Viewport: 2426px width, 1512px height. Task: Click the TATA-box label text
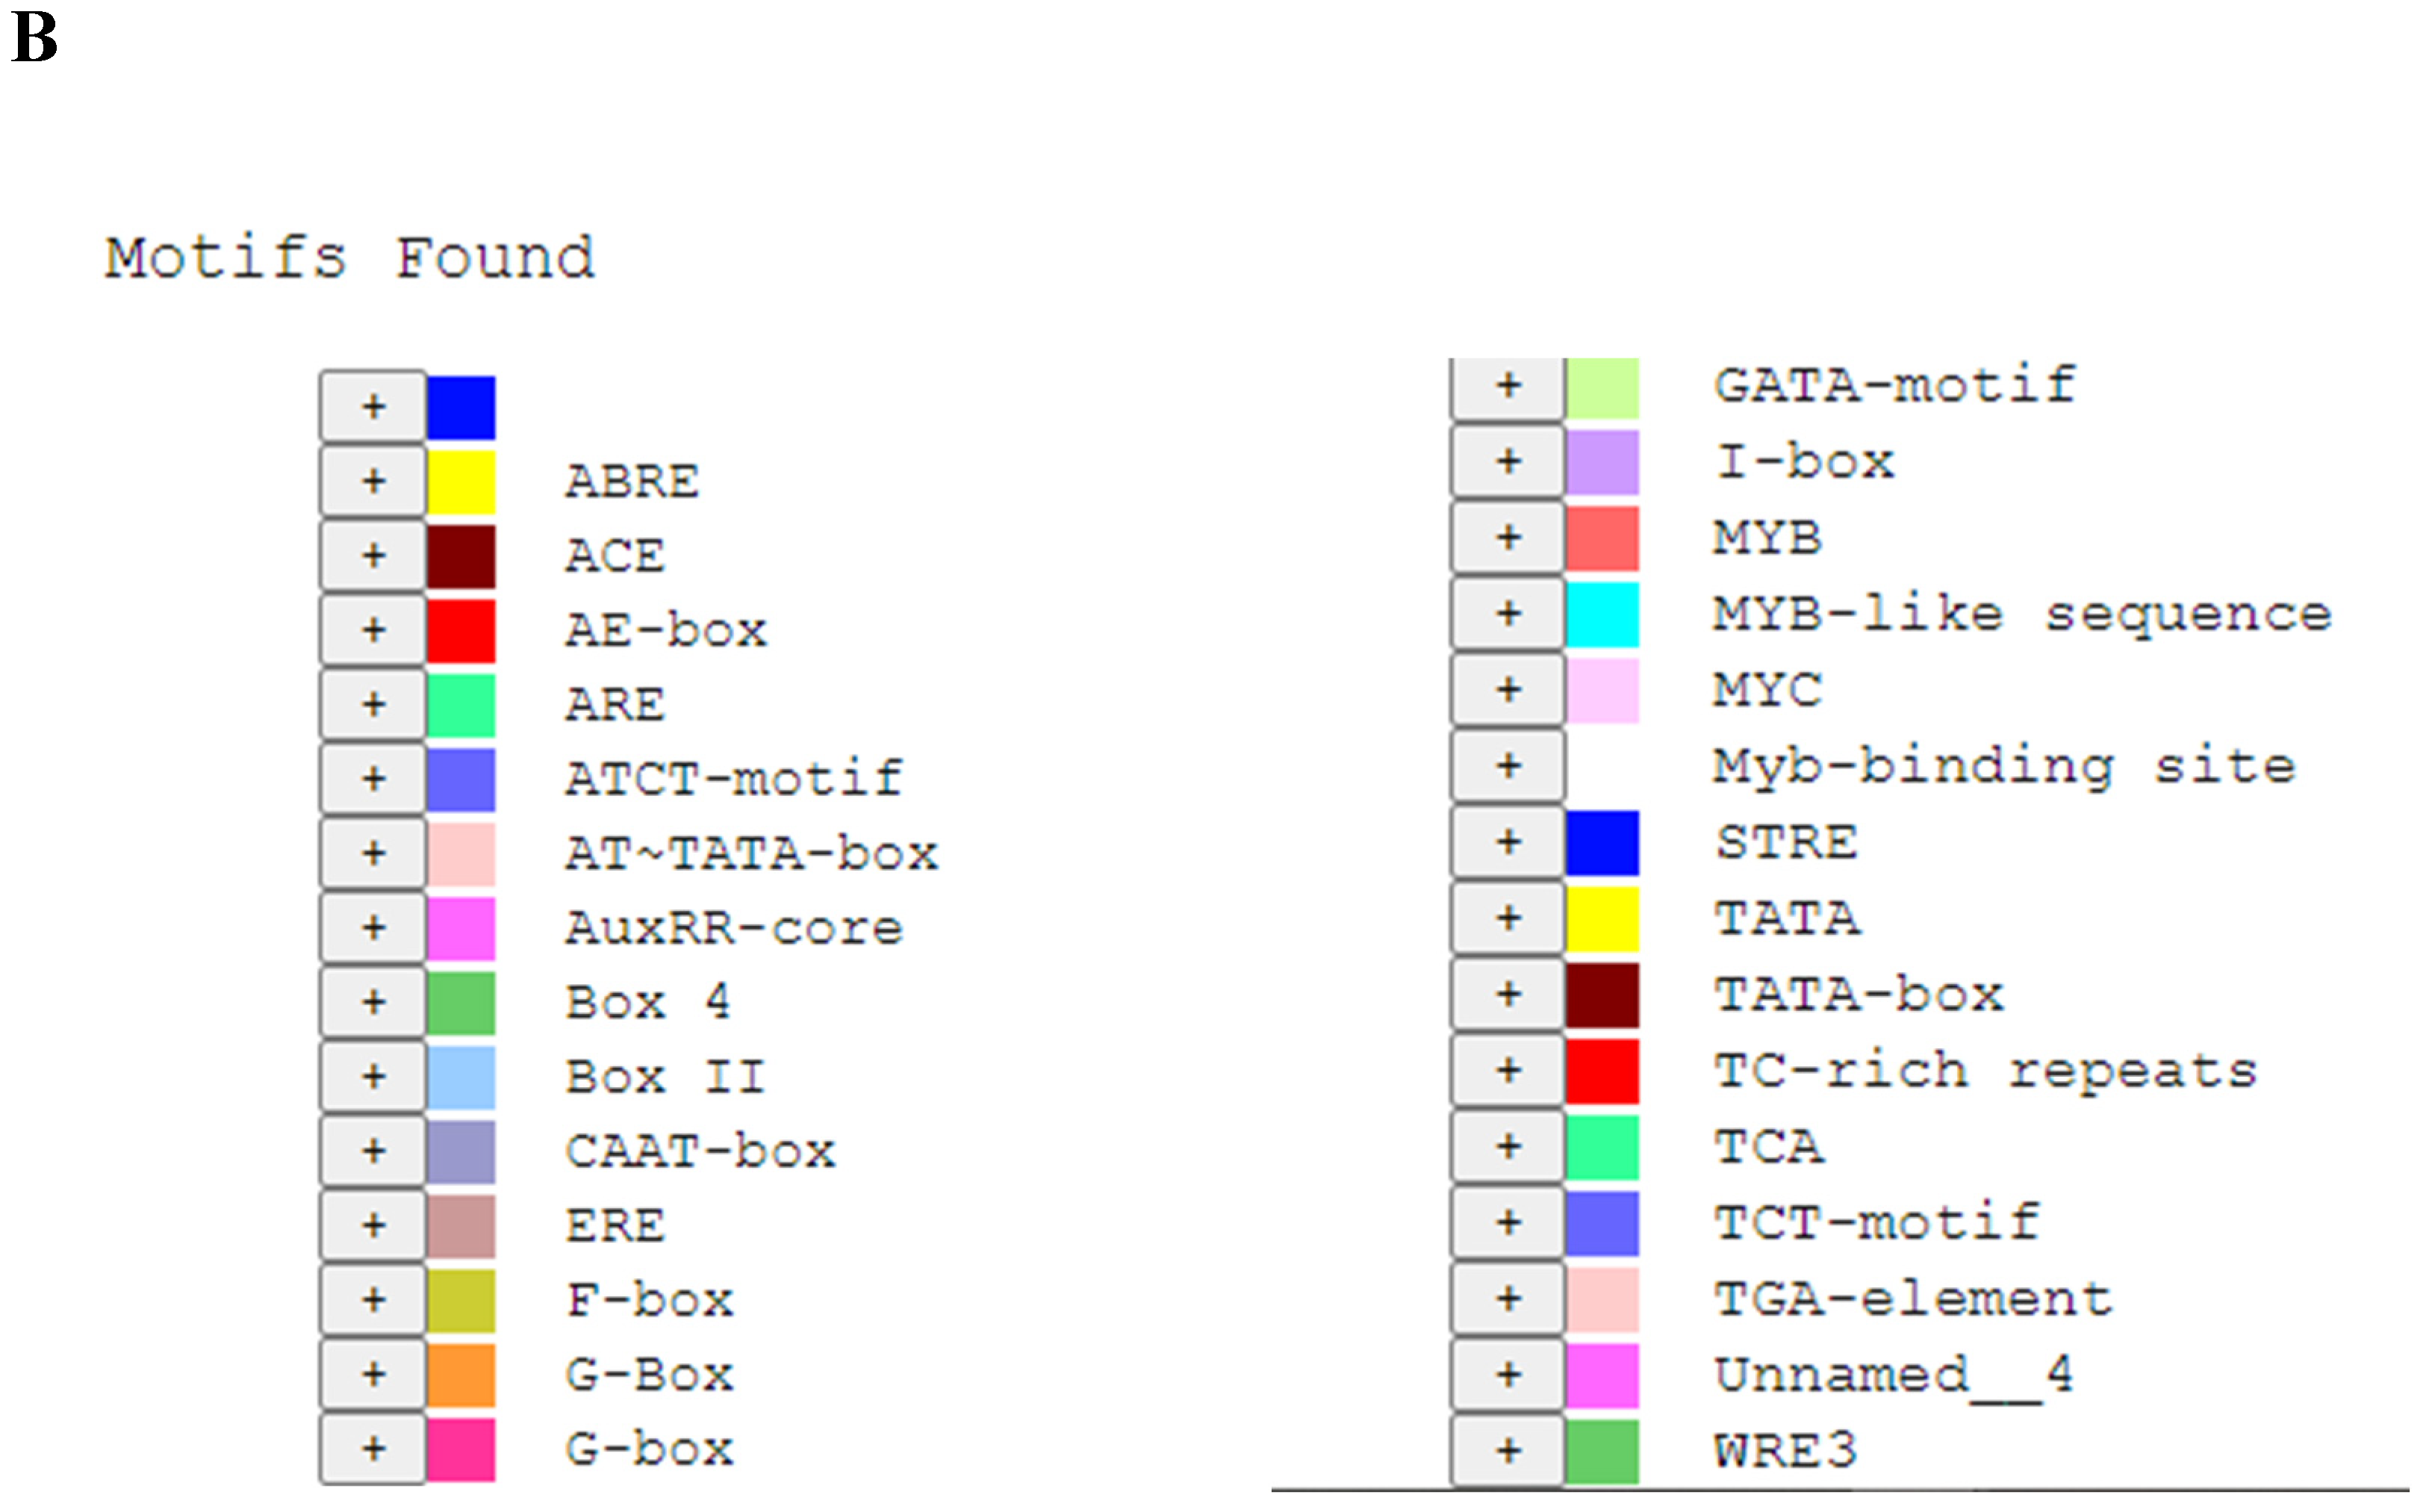click(x=1859, y=995)
